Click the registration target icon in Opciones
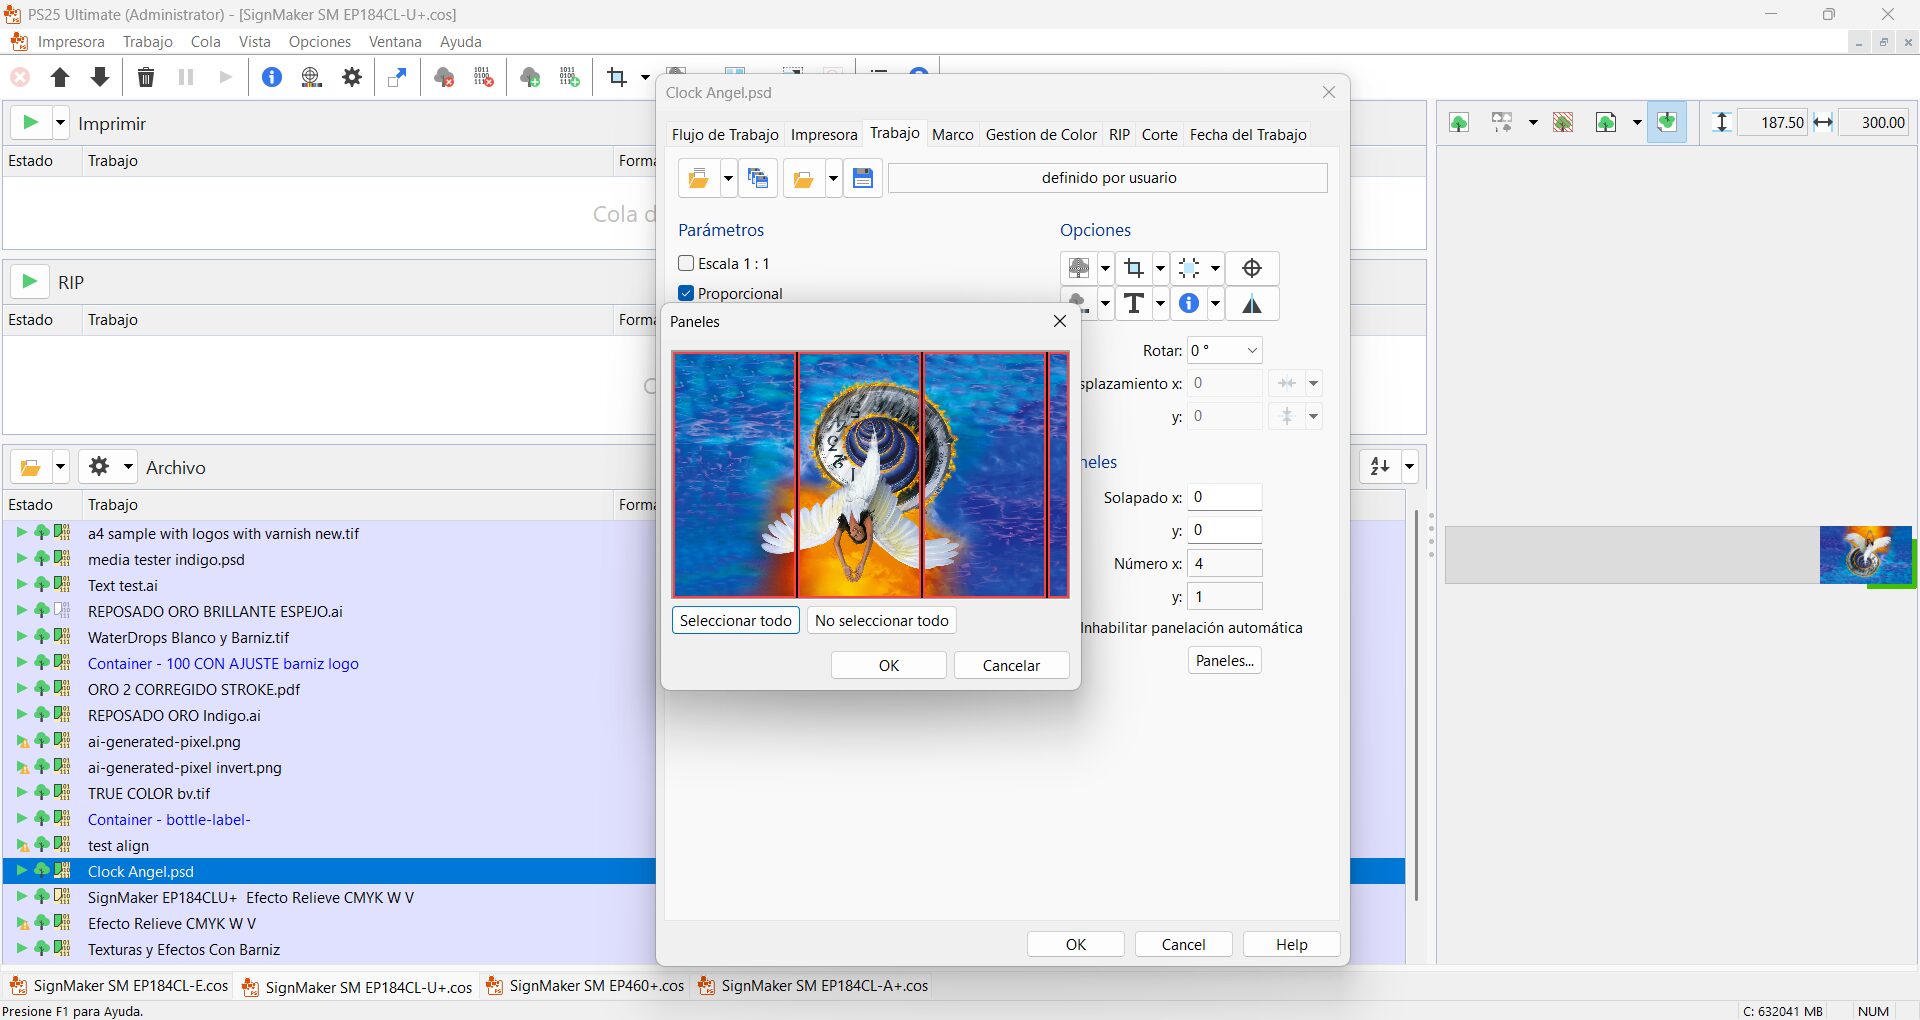1920x1020 pixels. [1251, 268]
